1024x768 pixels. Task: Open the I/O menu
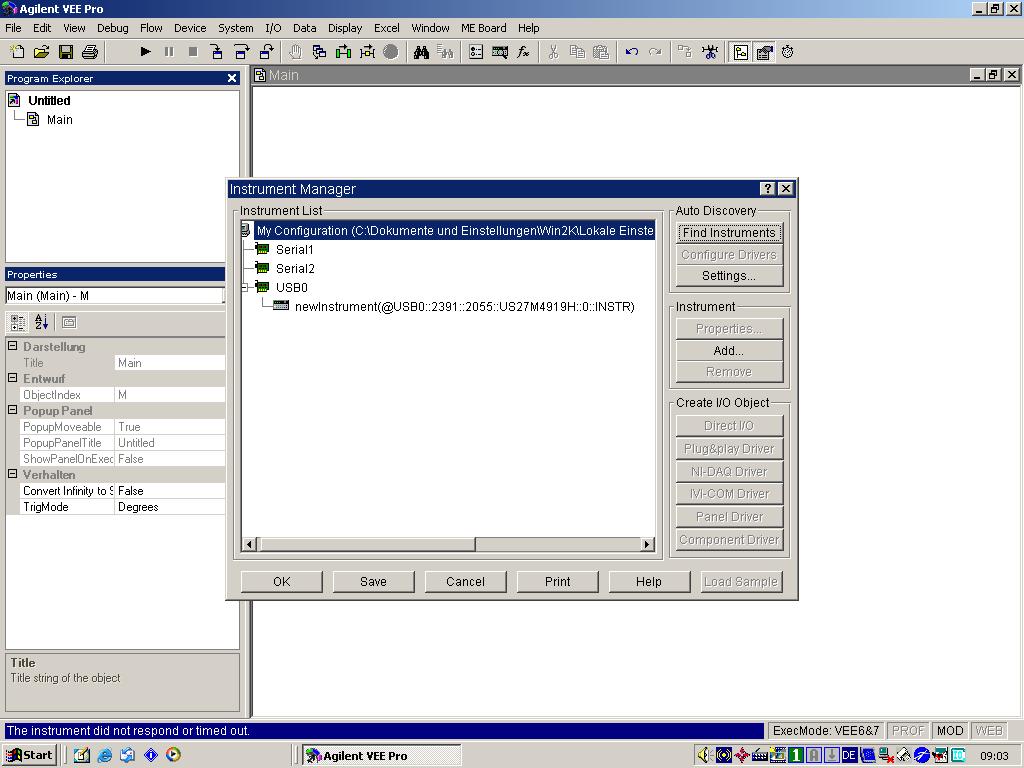273,28
